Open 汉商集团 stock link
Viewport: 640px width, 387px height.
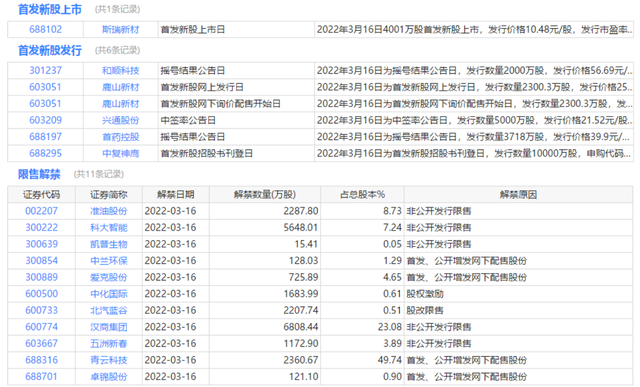pyautogui.click(x=109, y=327)
